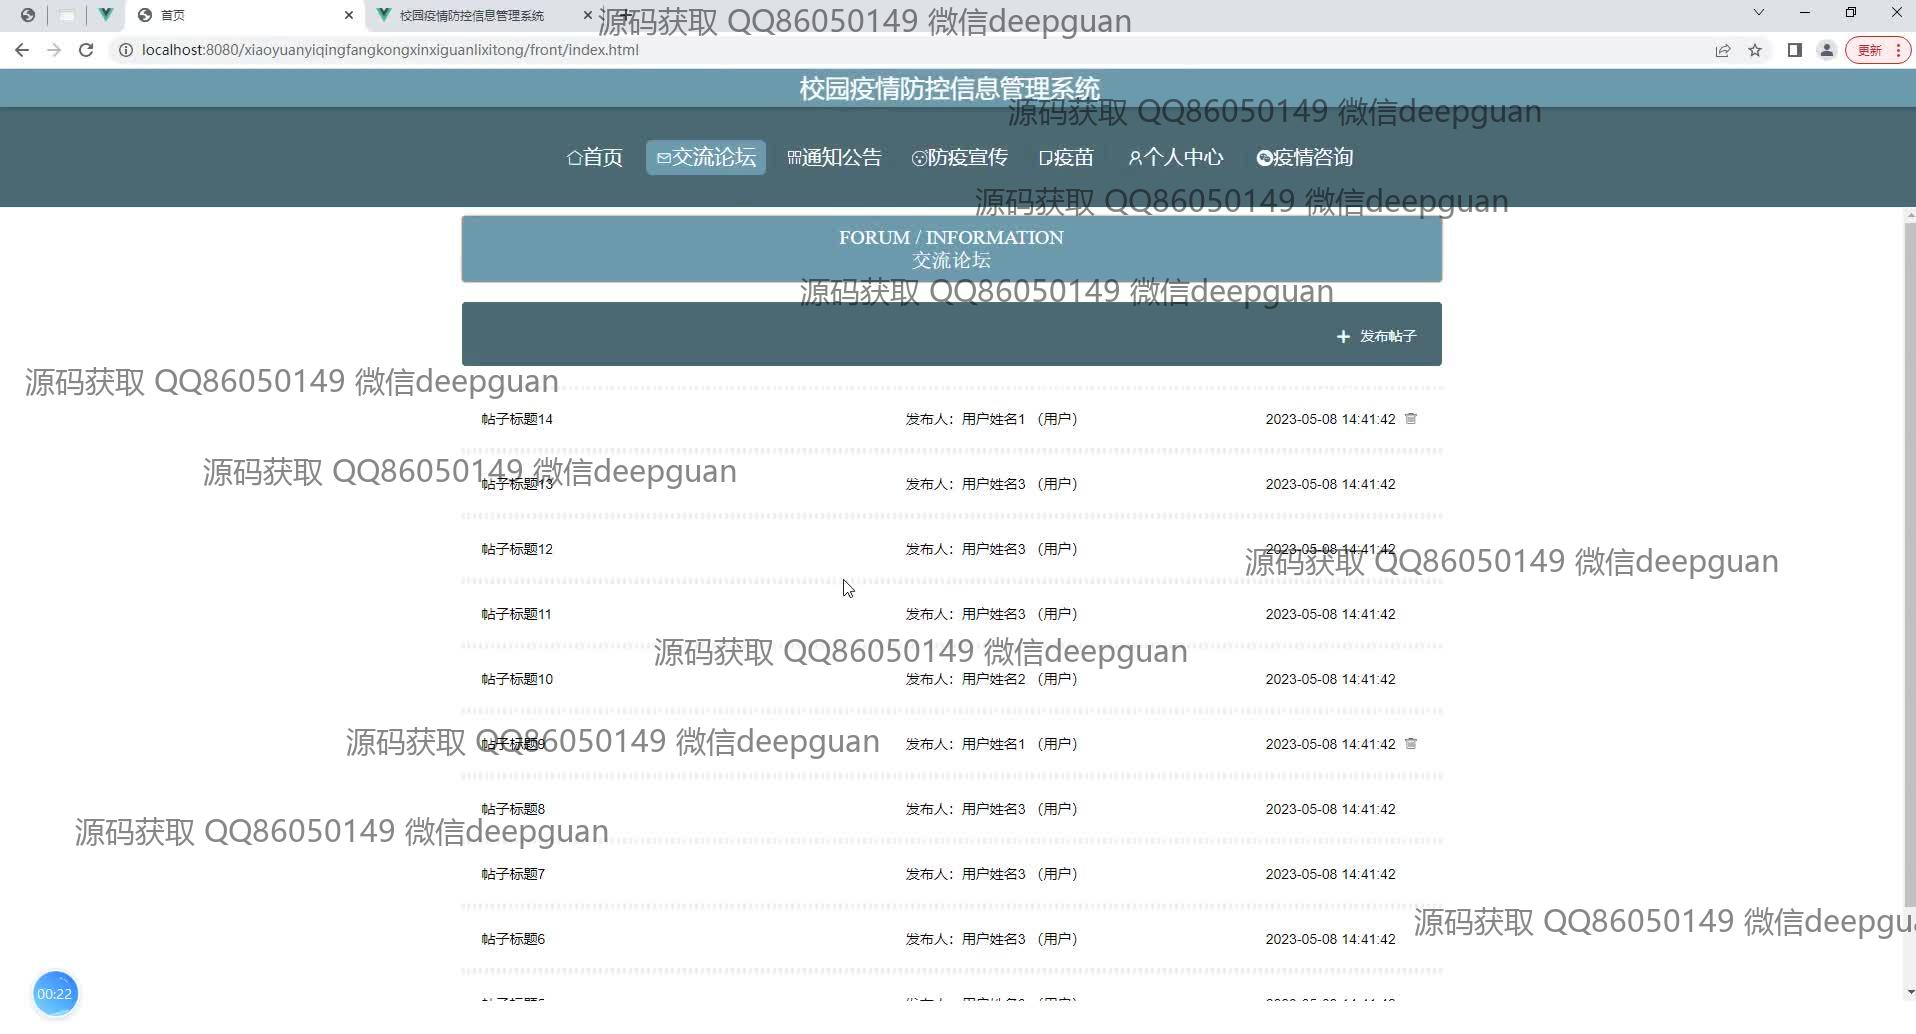The height and width of the screenshot is (1034, 1916).
Task: Click the first pinned globe tab
Action: coord(28,15)
